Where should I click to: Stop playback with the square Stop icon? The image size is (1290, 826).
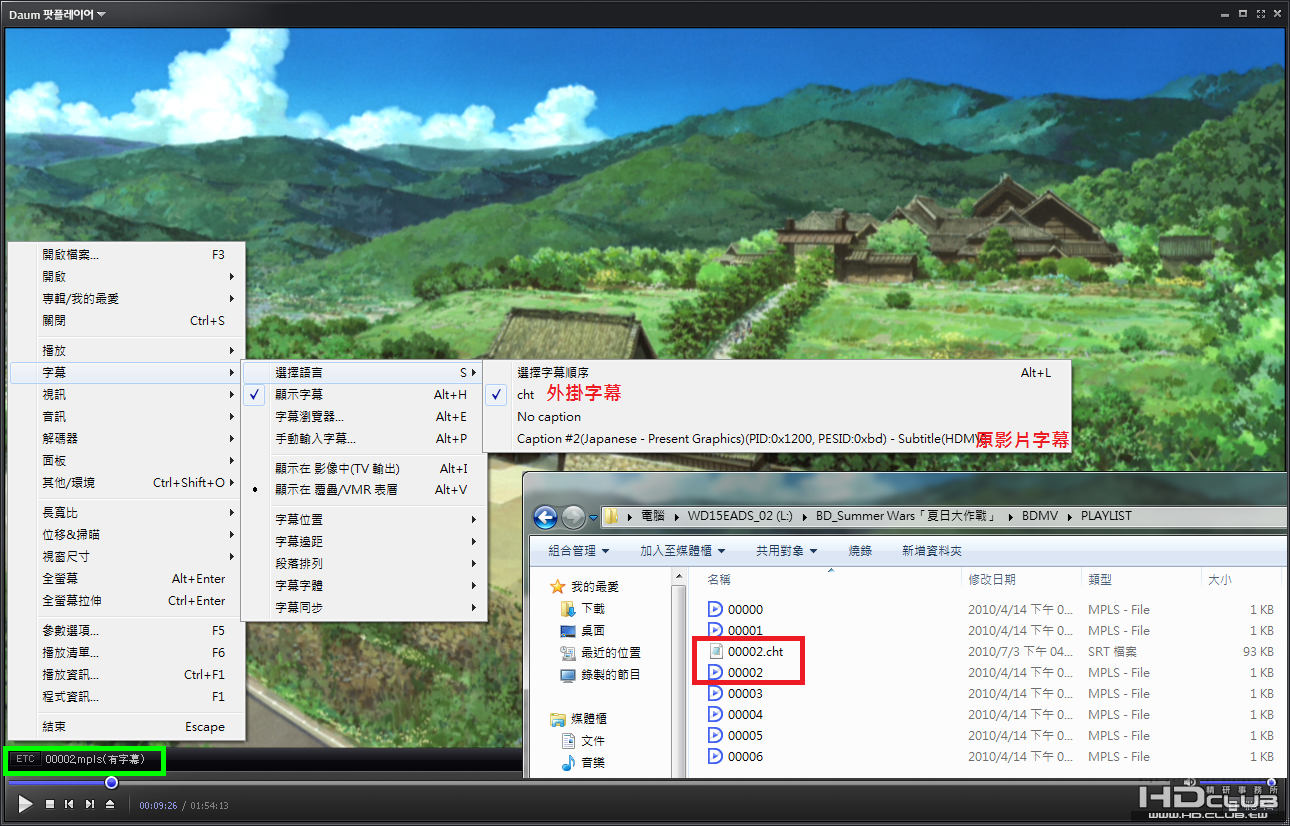[x=50, y=804]
